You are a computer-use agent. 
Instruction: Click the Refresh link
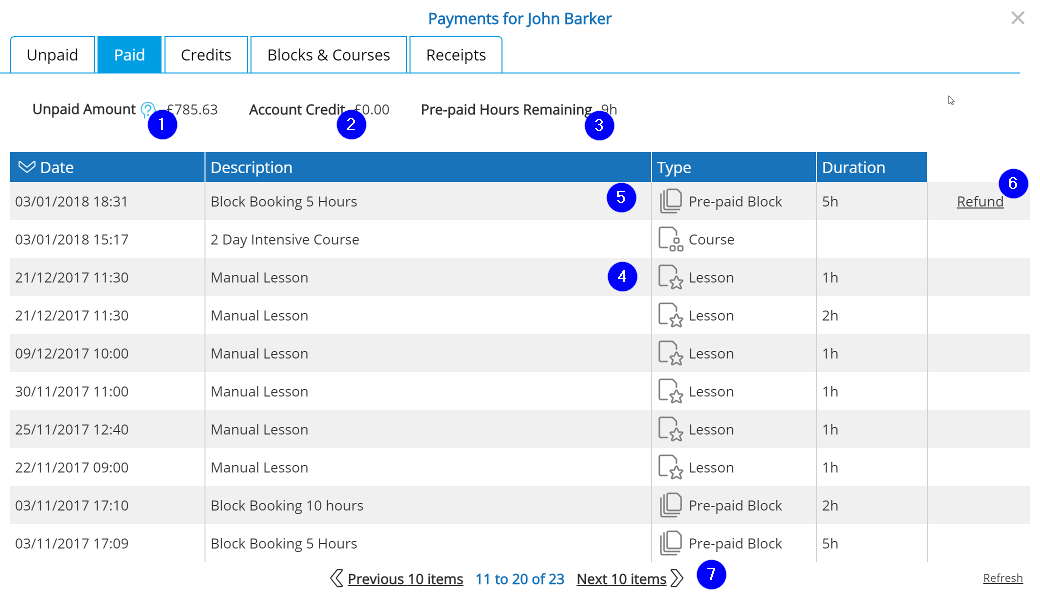[1002, 578]
